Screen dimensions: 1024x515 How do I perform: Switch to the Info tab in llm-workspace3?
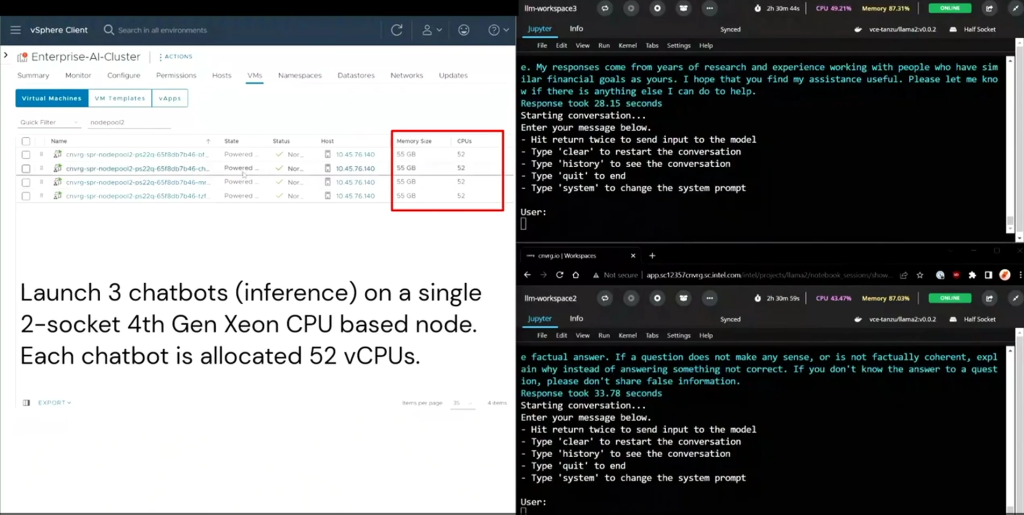(576, 29)
